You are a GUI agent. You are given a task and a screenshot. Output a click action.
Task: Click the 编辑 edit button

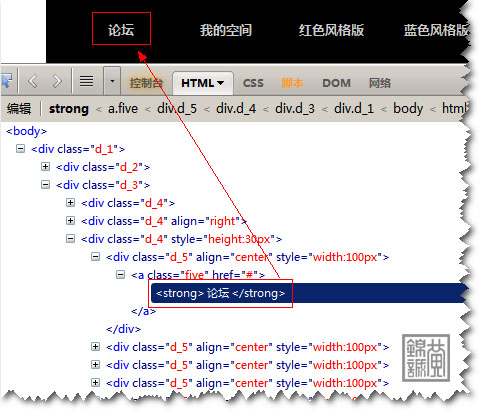19,109
